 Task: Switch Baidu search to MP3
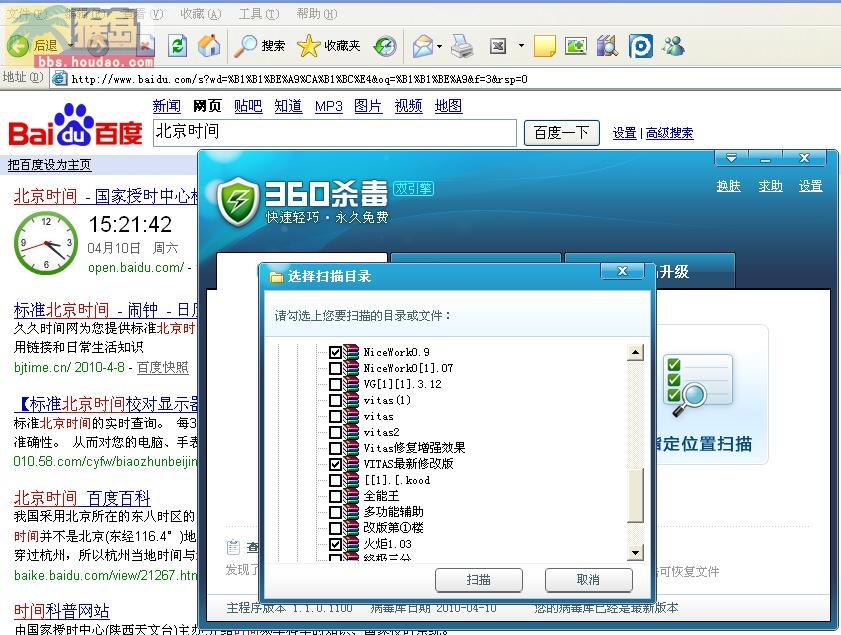point(328,106)
